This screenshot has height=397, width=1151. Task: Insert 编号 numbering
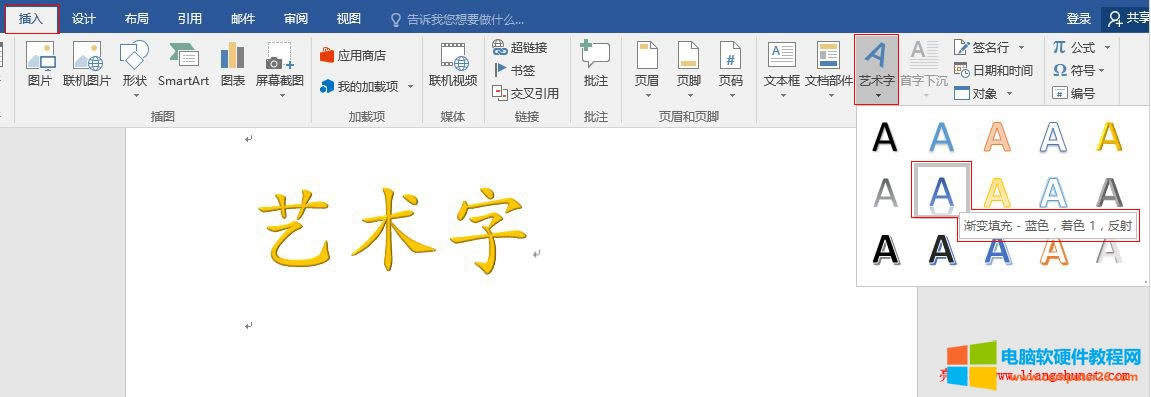click(1074, 93)
